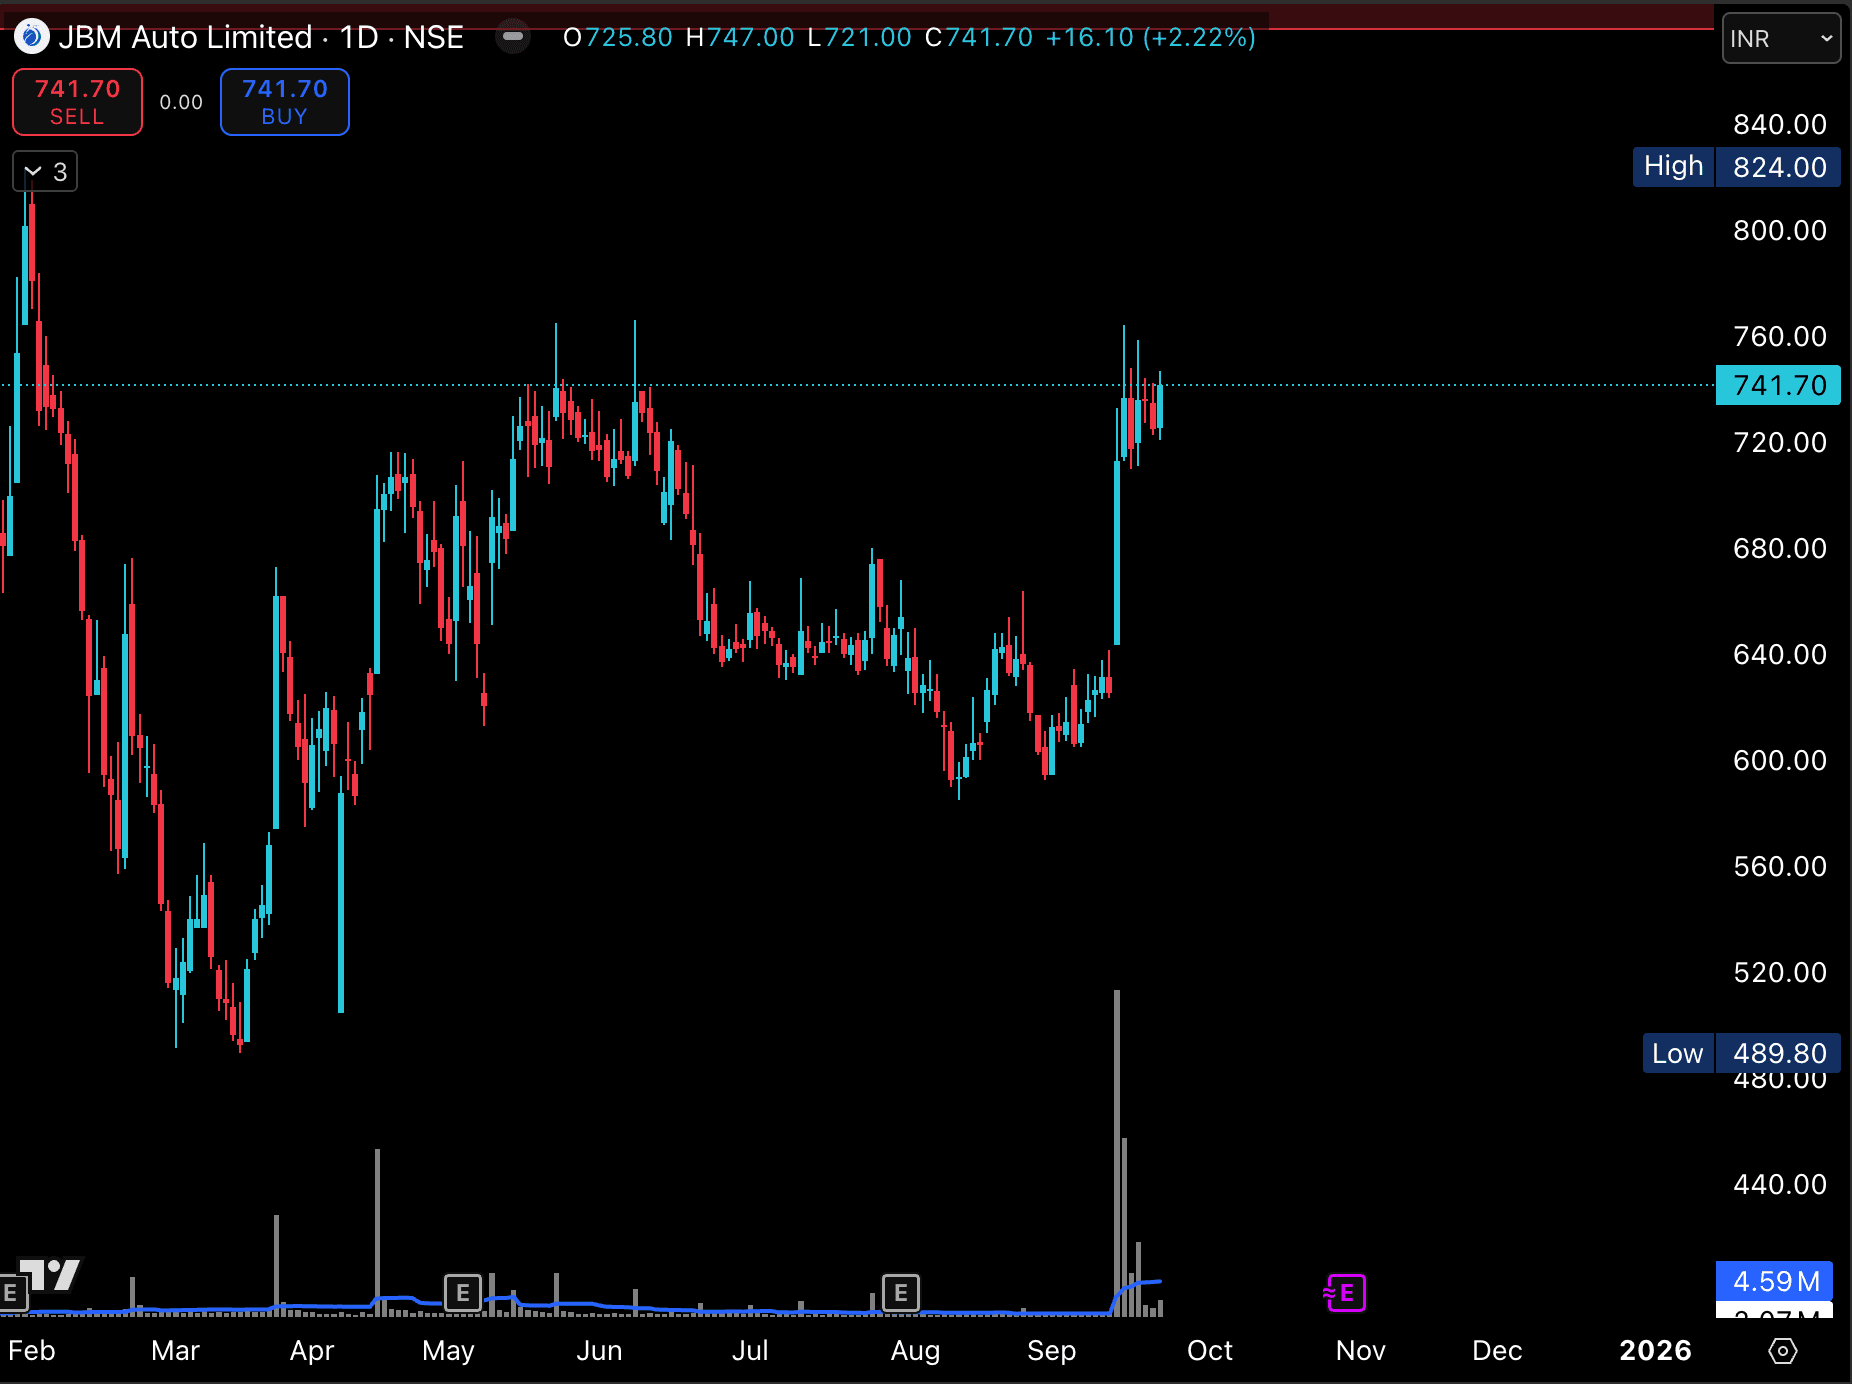Screen dimensions: 1852x1384
Task: Click the 741.70 SELL button
Action: (x=77, y=102)
